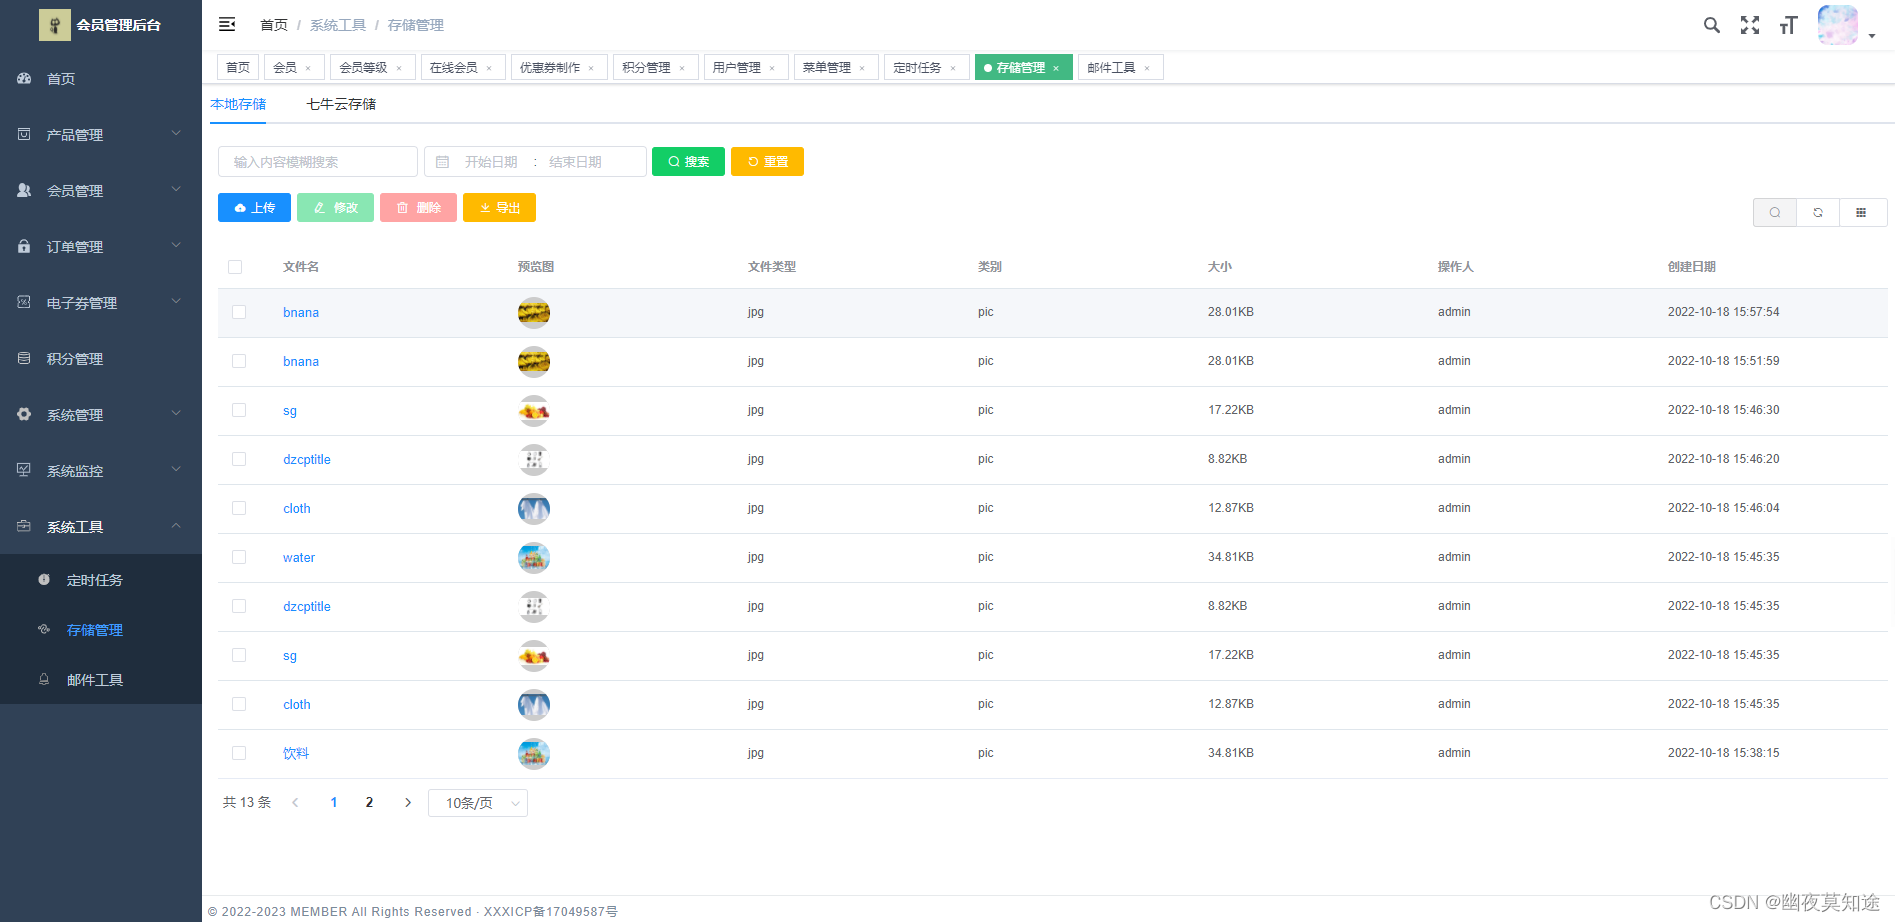1895x922 pixels.
Task: Select all rows with the header checkbox
Action: click(x=235, y=267)
